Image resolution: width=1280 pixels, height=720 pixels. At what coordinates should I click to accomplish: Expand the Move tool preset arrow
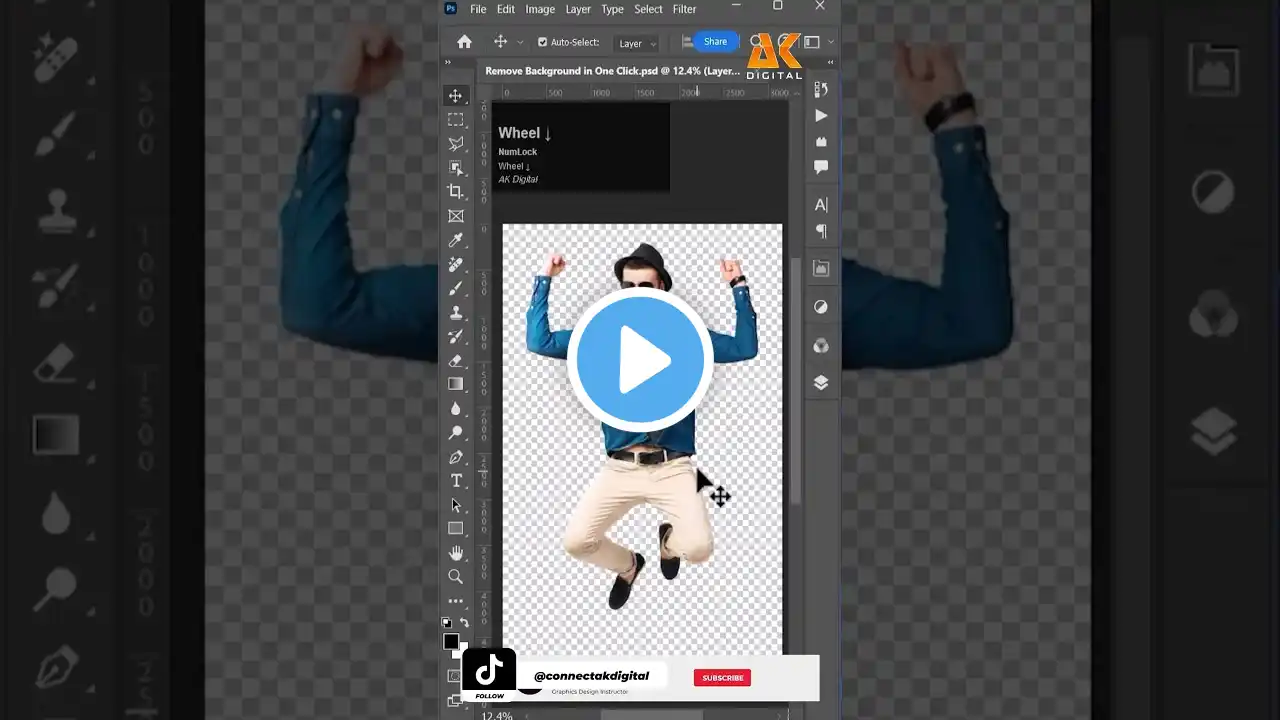pyautogui.click(x=520, y=42)
